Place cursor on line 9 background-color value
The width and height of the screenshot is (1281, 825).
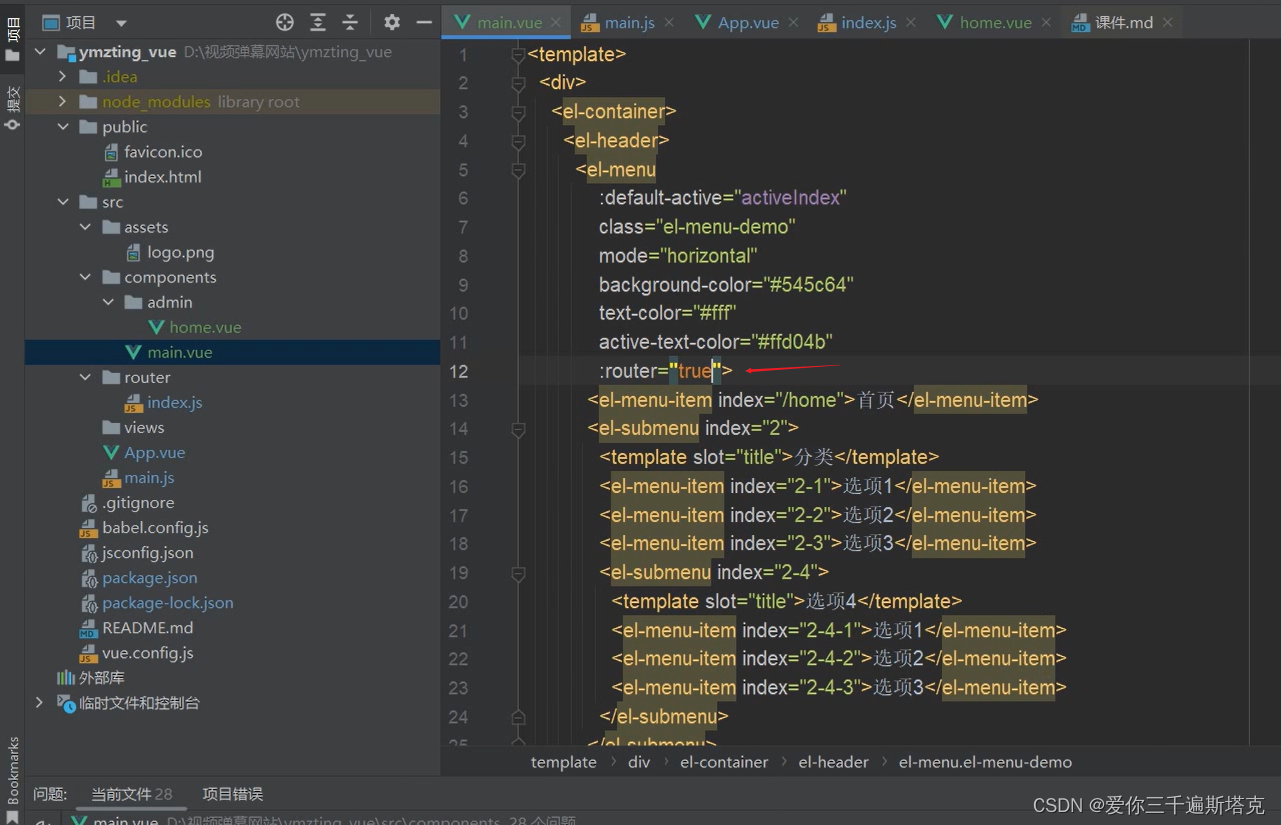[x=808, y=285]
